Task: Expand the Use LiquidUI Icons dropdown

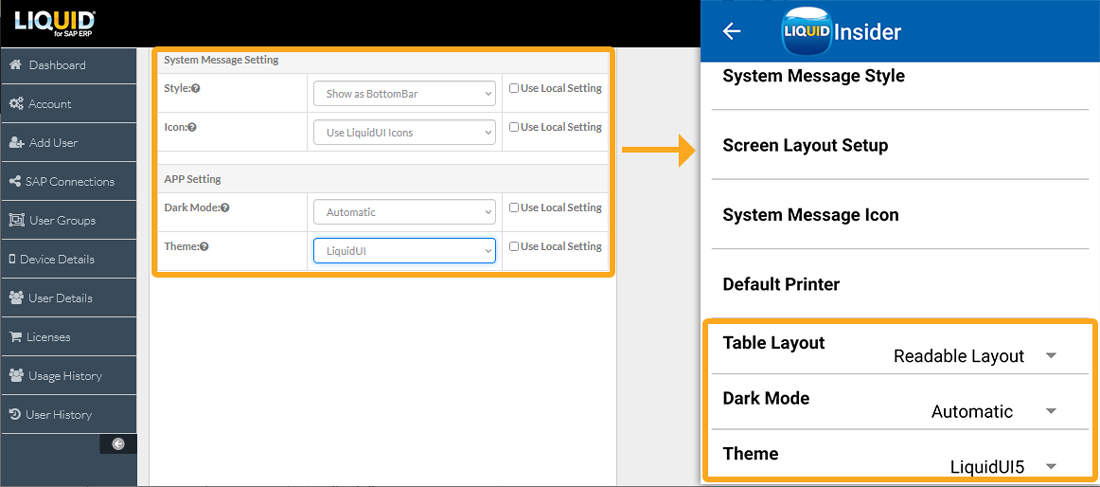Action: (x=404, y=132)
